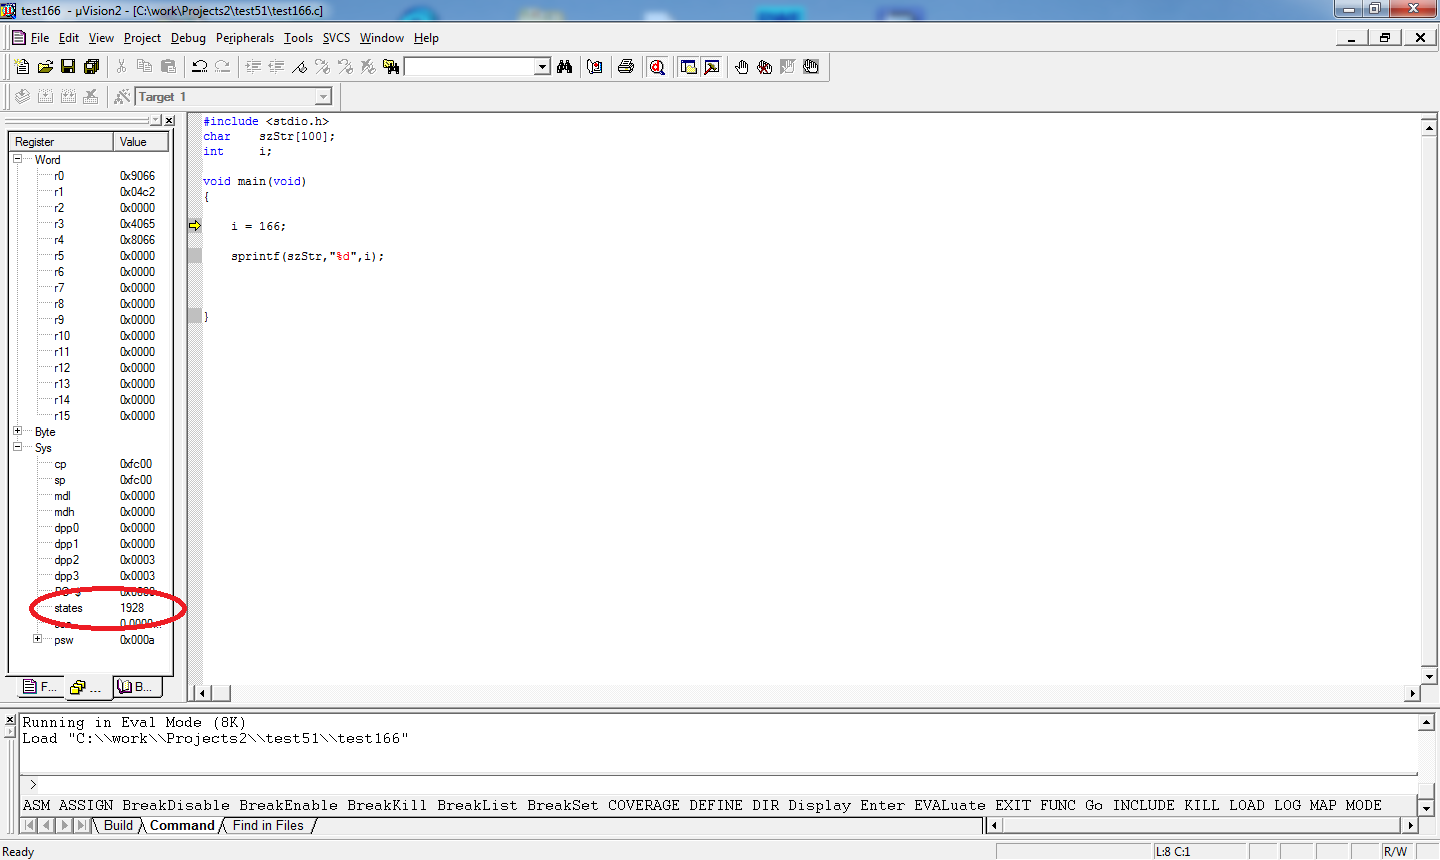Insert breakpoint with the hand icon
1440x860 pixels.
coord(741,67)
